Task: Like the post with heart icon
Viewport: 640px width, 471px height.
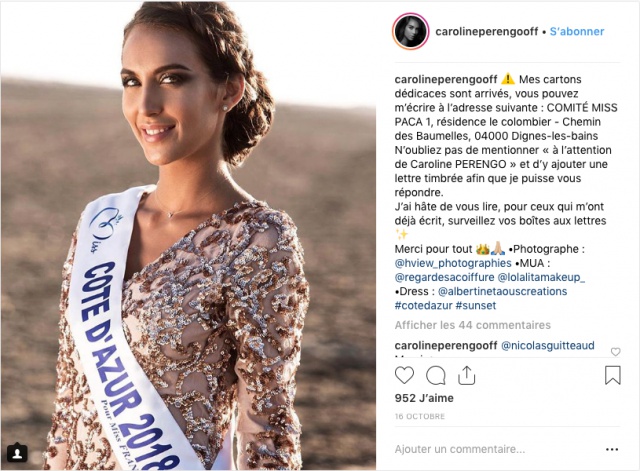Action: 404,375
